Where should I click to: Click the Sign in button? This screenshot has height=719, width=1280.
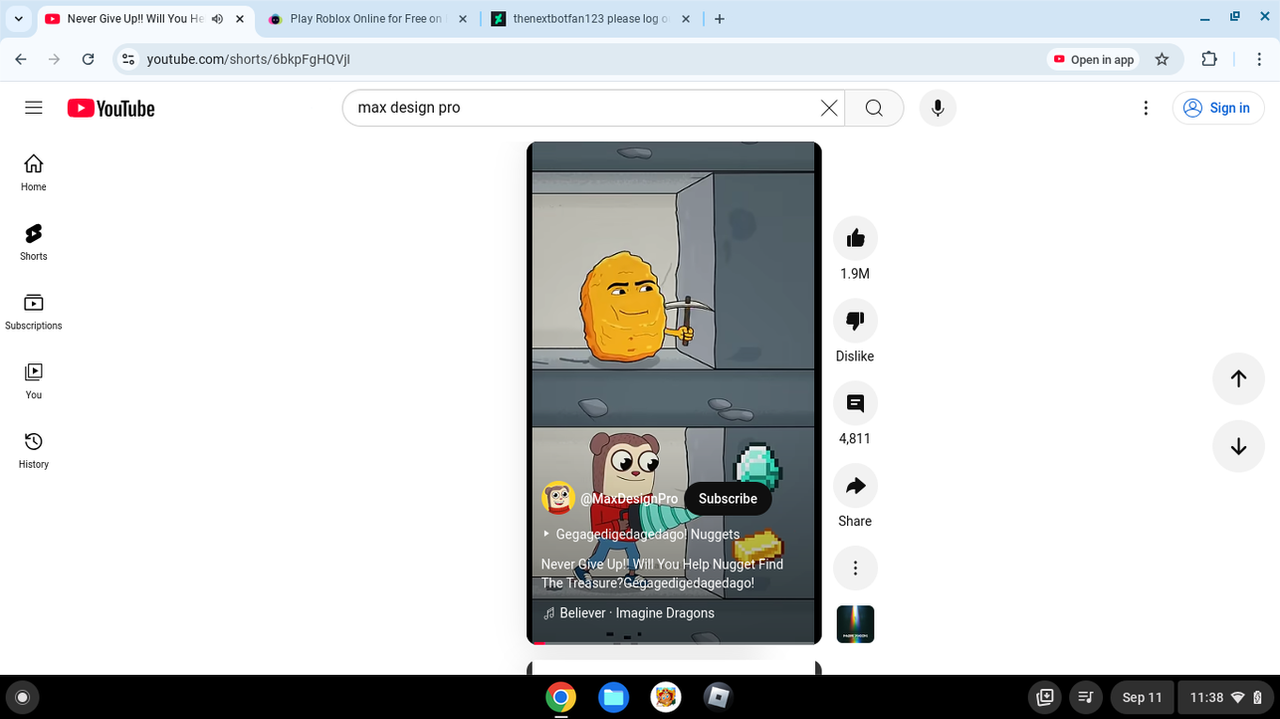pyautogui.click(x=1218, y=108)
